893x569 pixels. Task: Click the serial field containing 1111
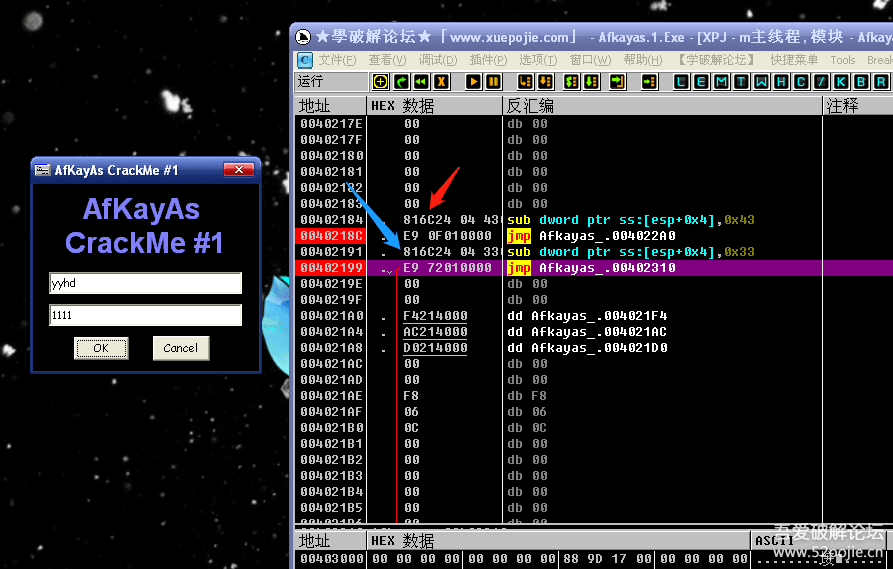pos(145,316)
